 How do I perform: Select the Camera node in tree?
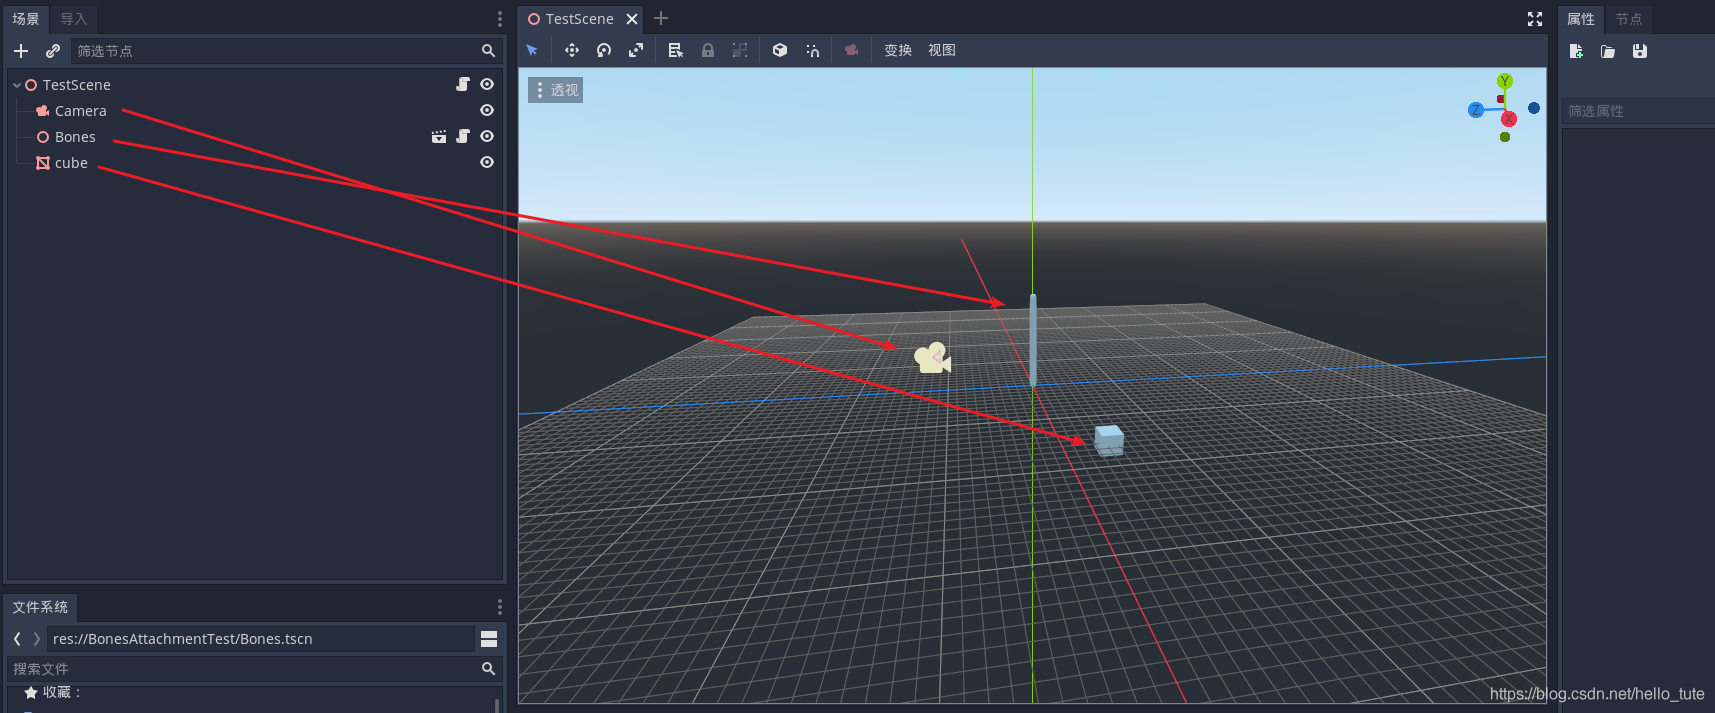[x=80, y=111]
